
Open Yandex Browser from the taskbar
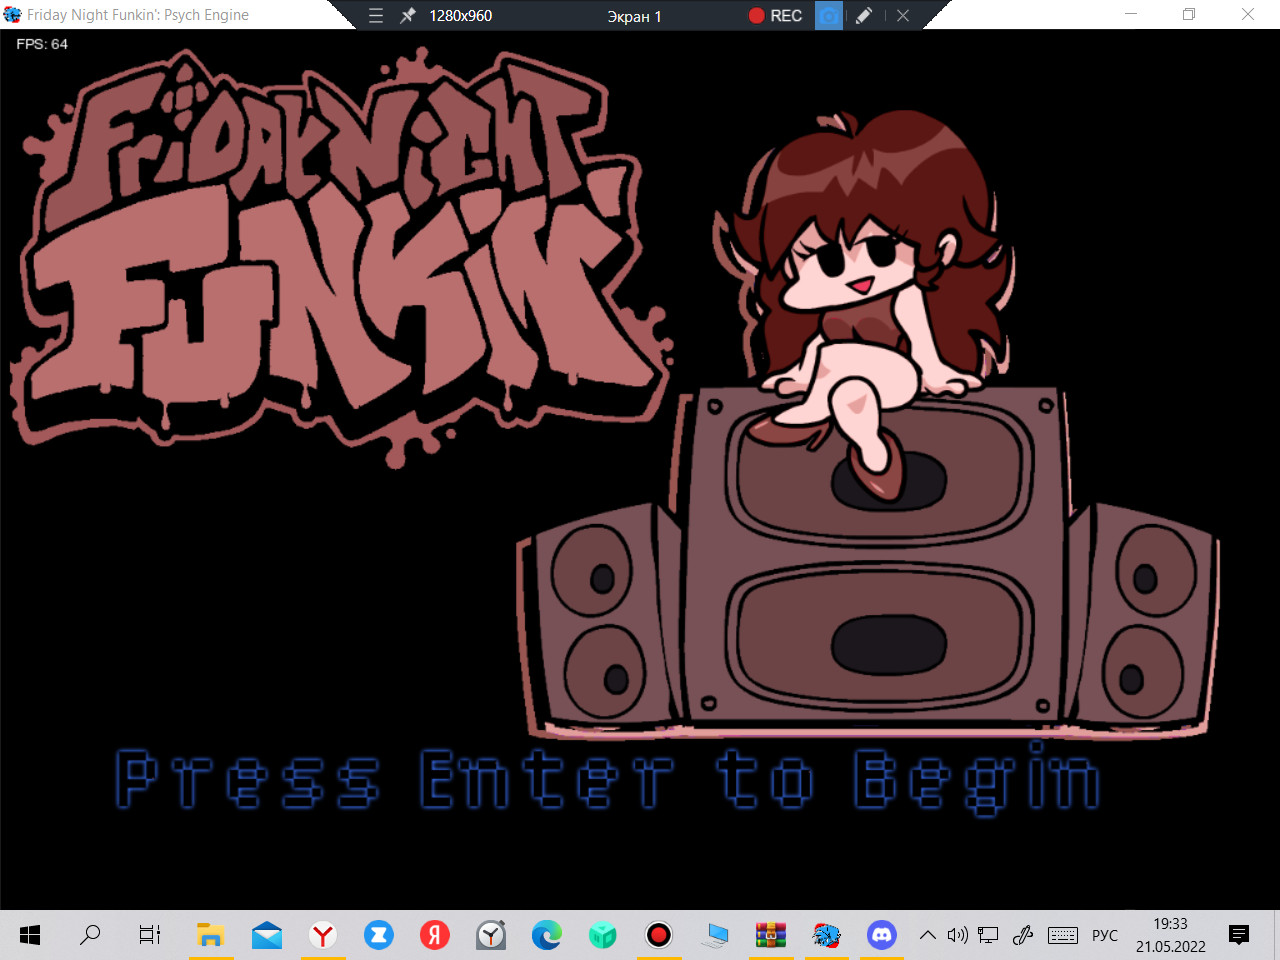pyautogui.click(x=322, y=935)
